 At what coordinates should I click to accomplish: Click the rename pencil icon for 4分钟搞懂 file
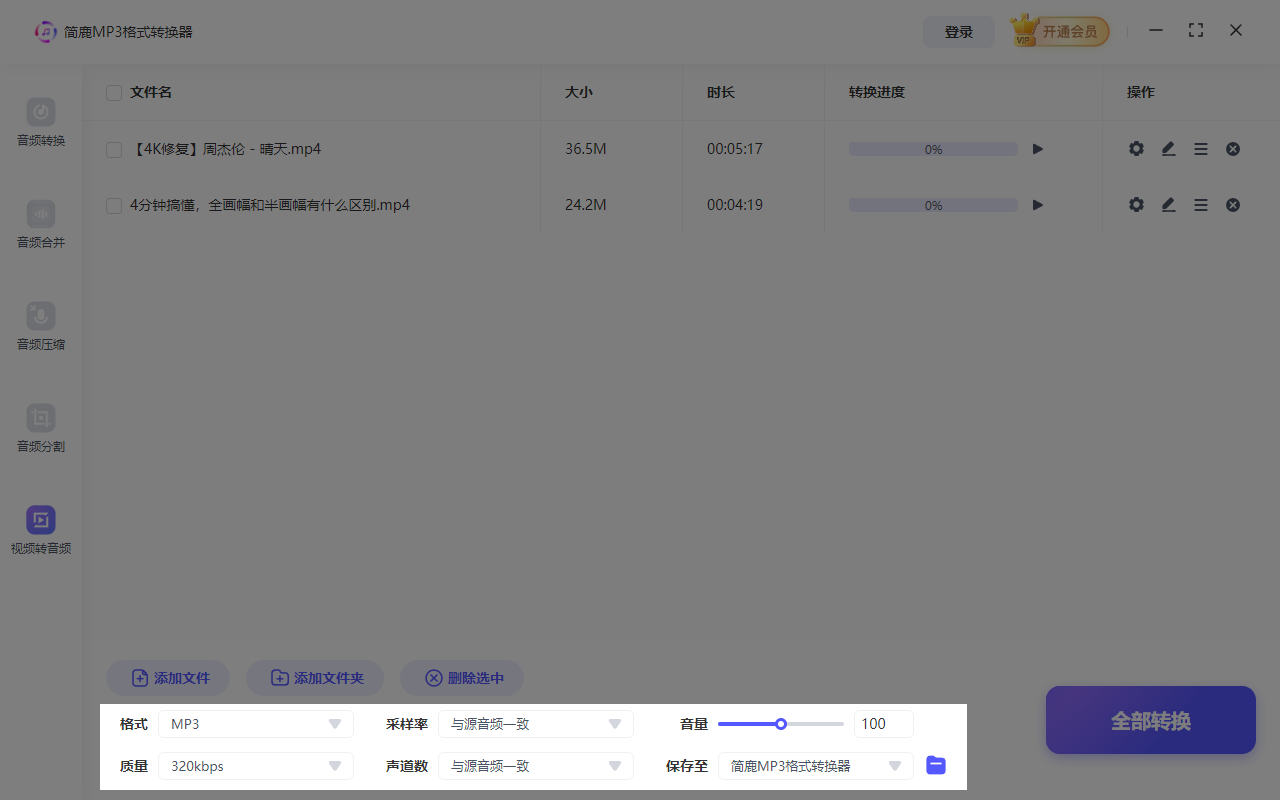1168,204
